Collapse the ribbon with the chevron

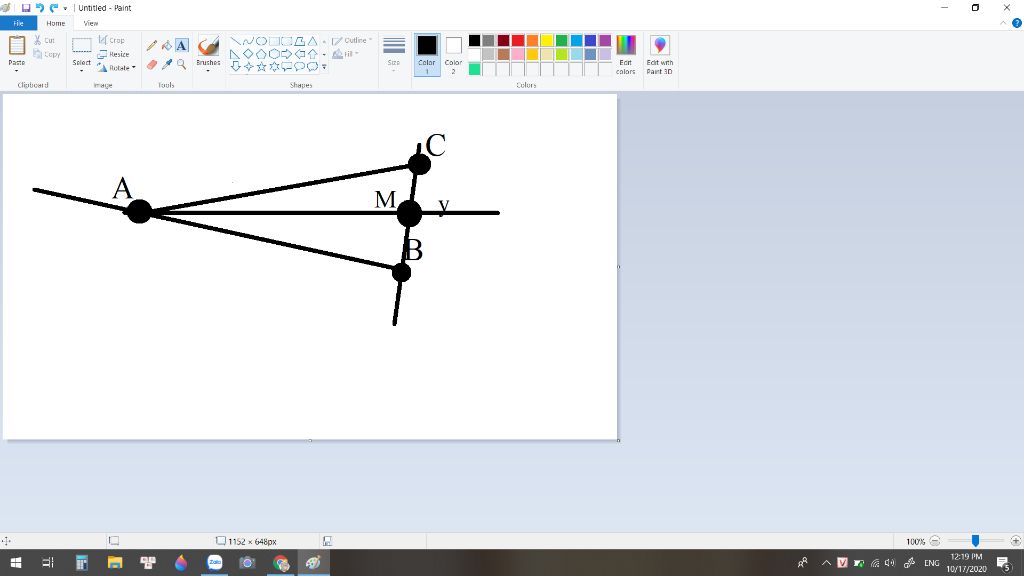click(1004, 23)
